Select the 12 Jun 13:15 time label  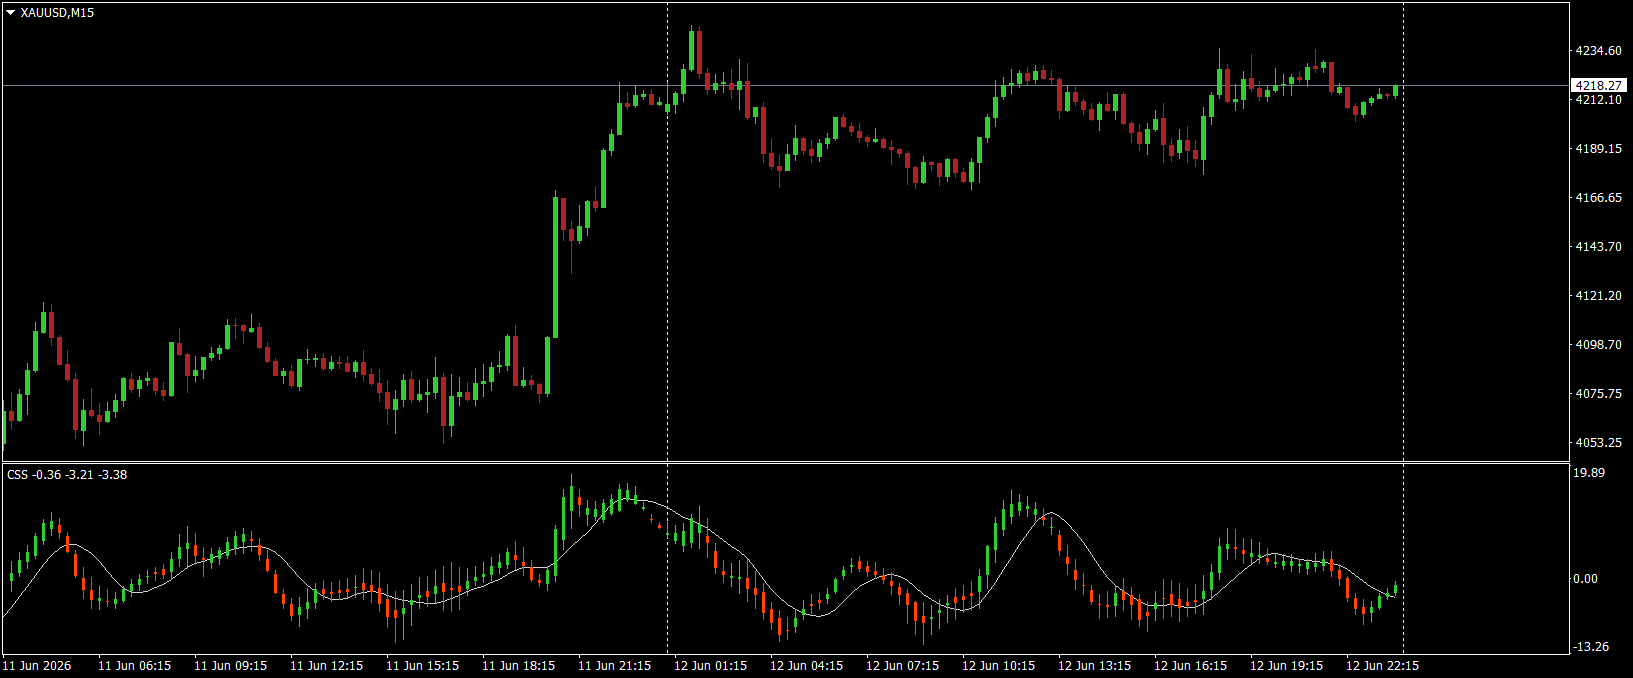pos(1094,666)
